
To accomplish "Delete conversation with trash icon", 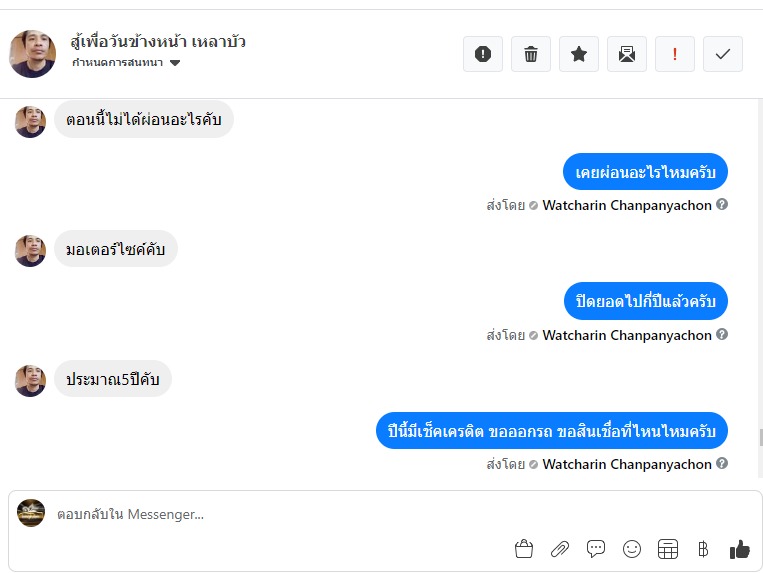I will (531, 54).
